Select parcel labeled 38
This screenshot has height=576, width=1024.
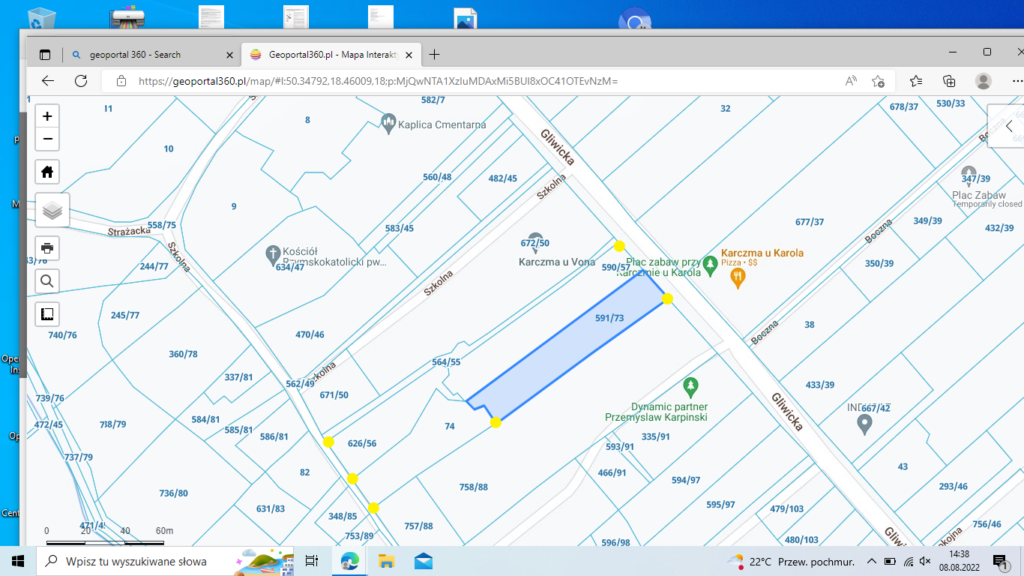tap(809, 325)
